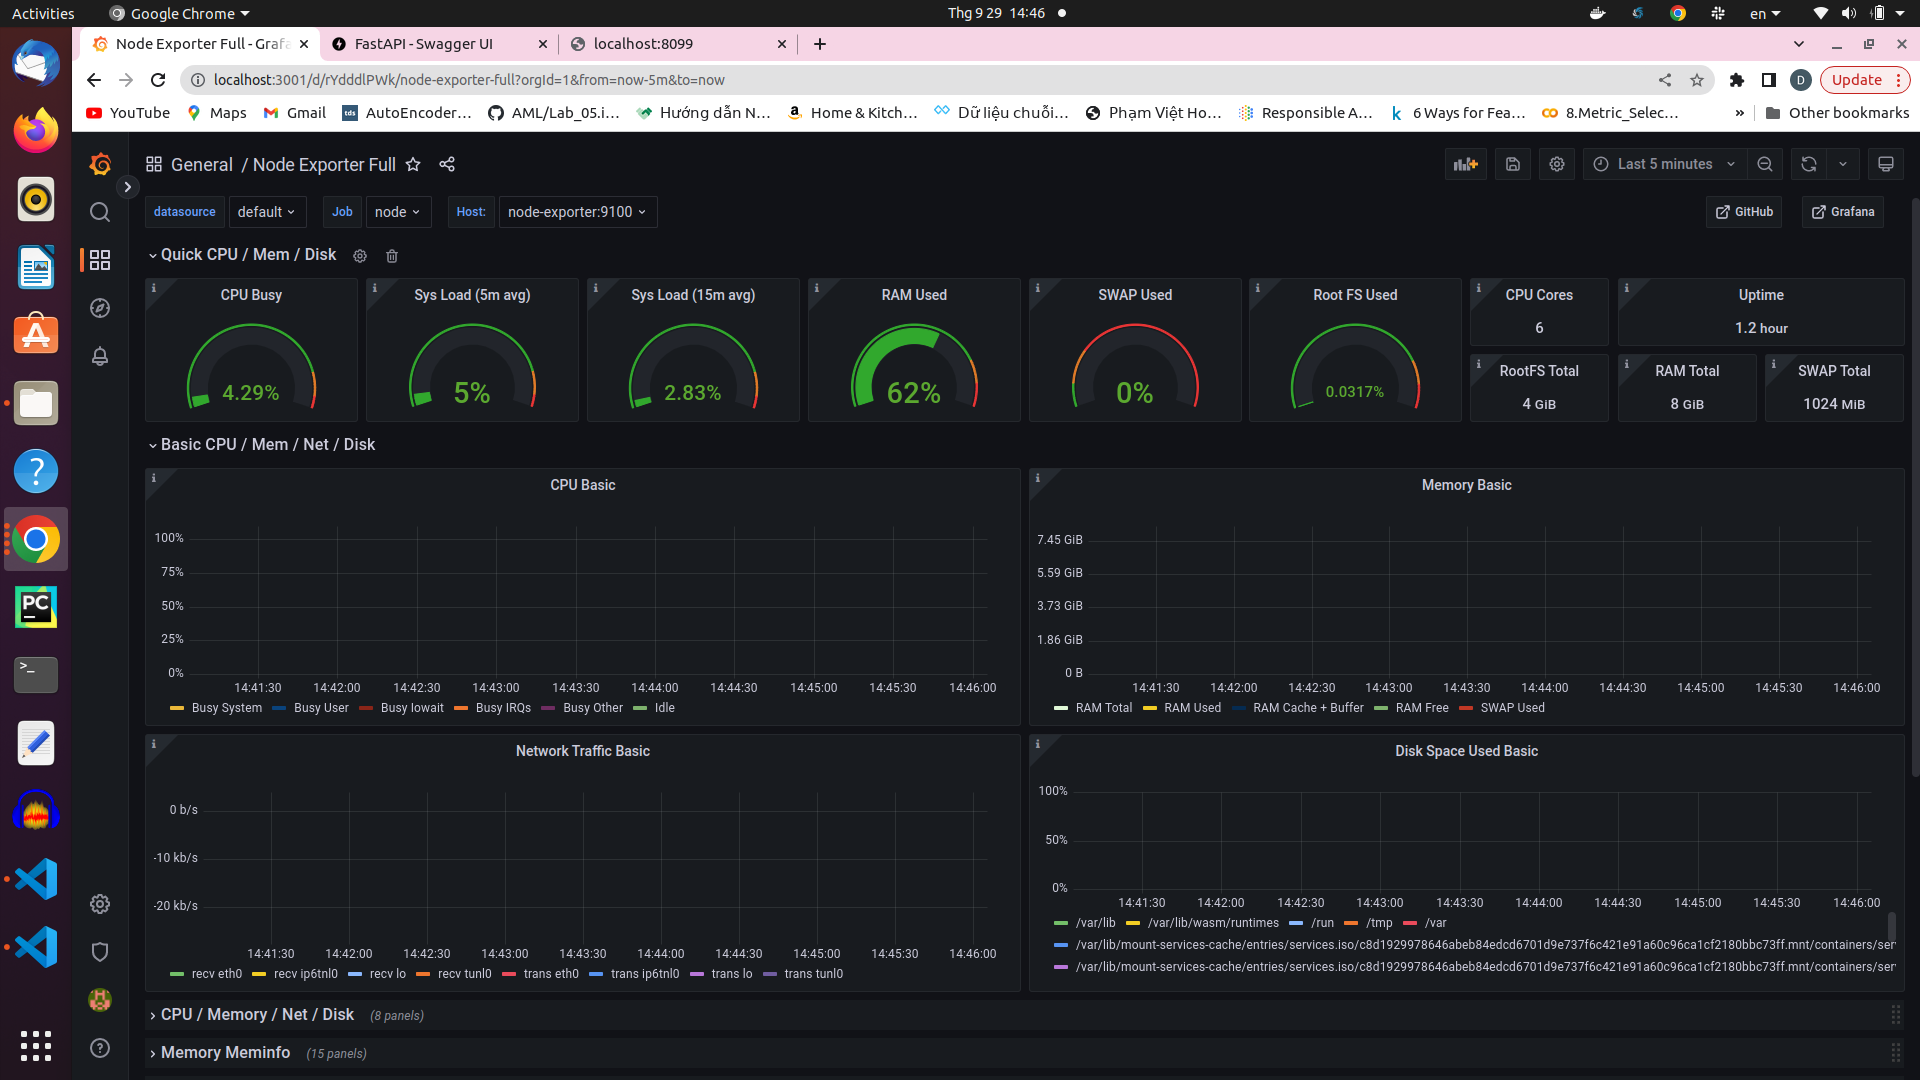The image size is (1920, 1080).
Task: Open the Explore compass icon in sidebar
Action: 100,308
